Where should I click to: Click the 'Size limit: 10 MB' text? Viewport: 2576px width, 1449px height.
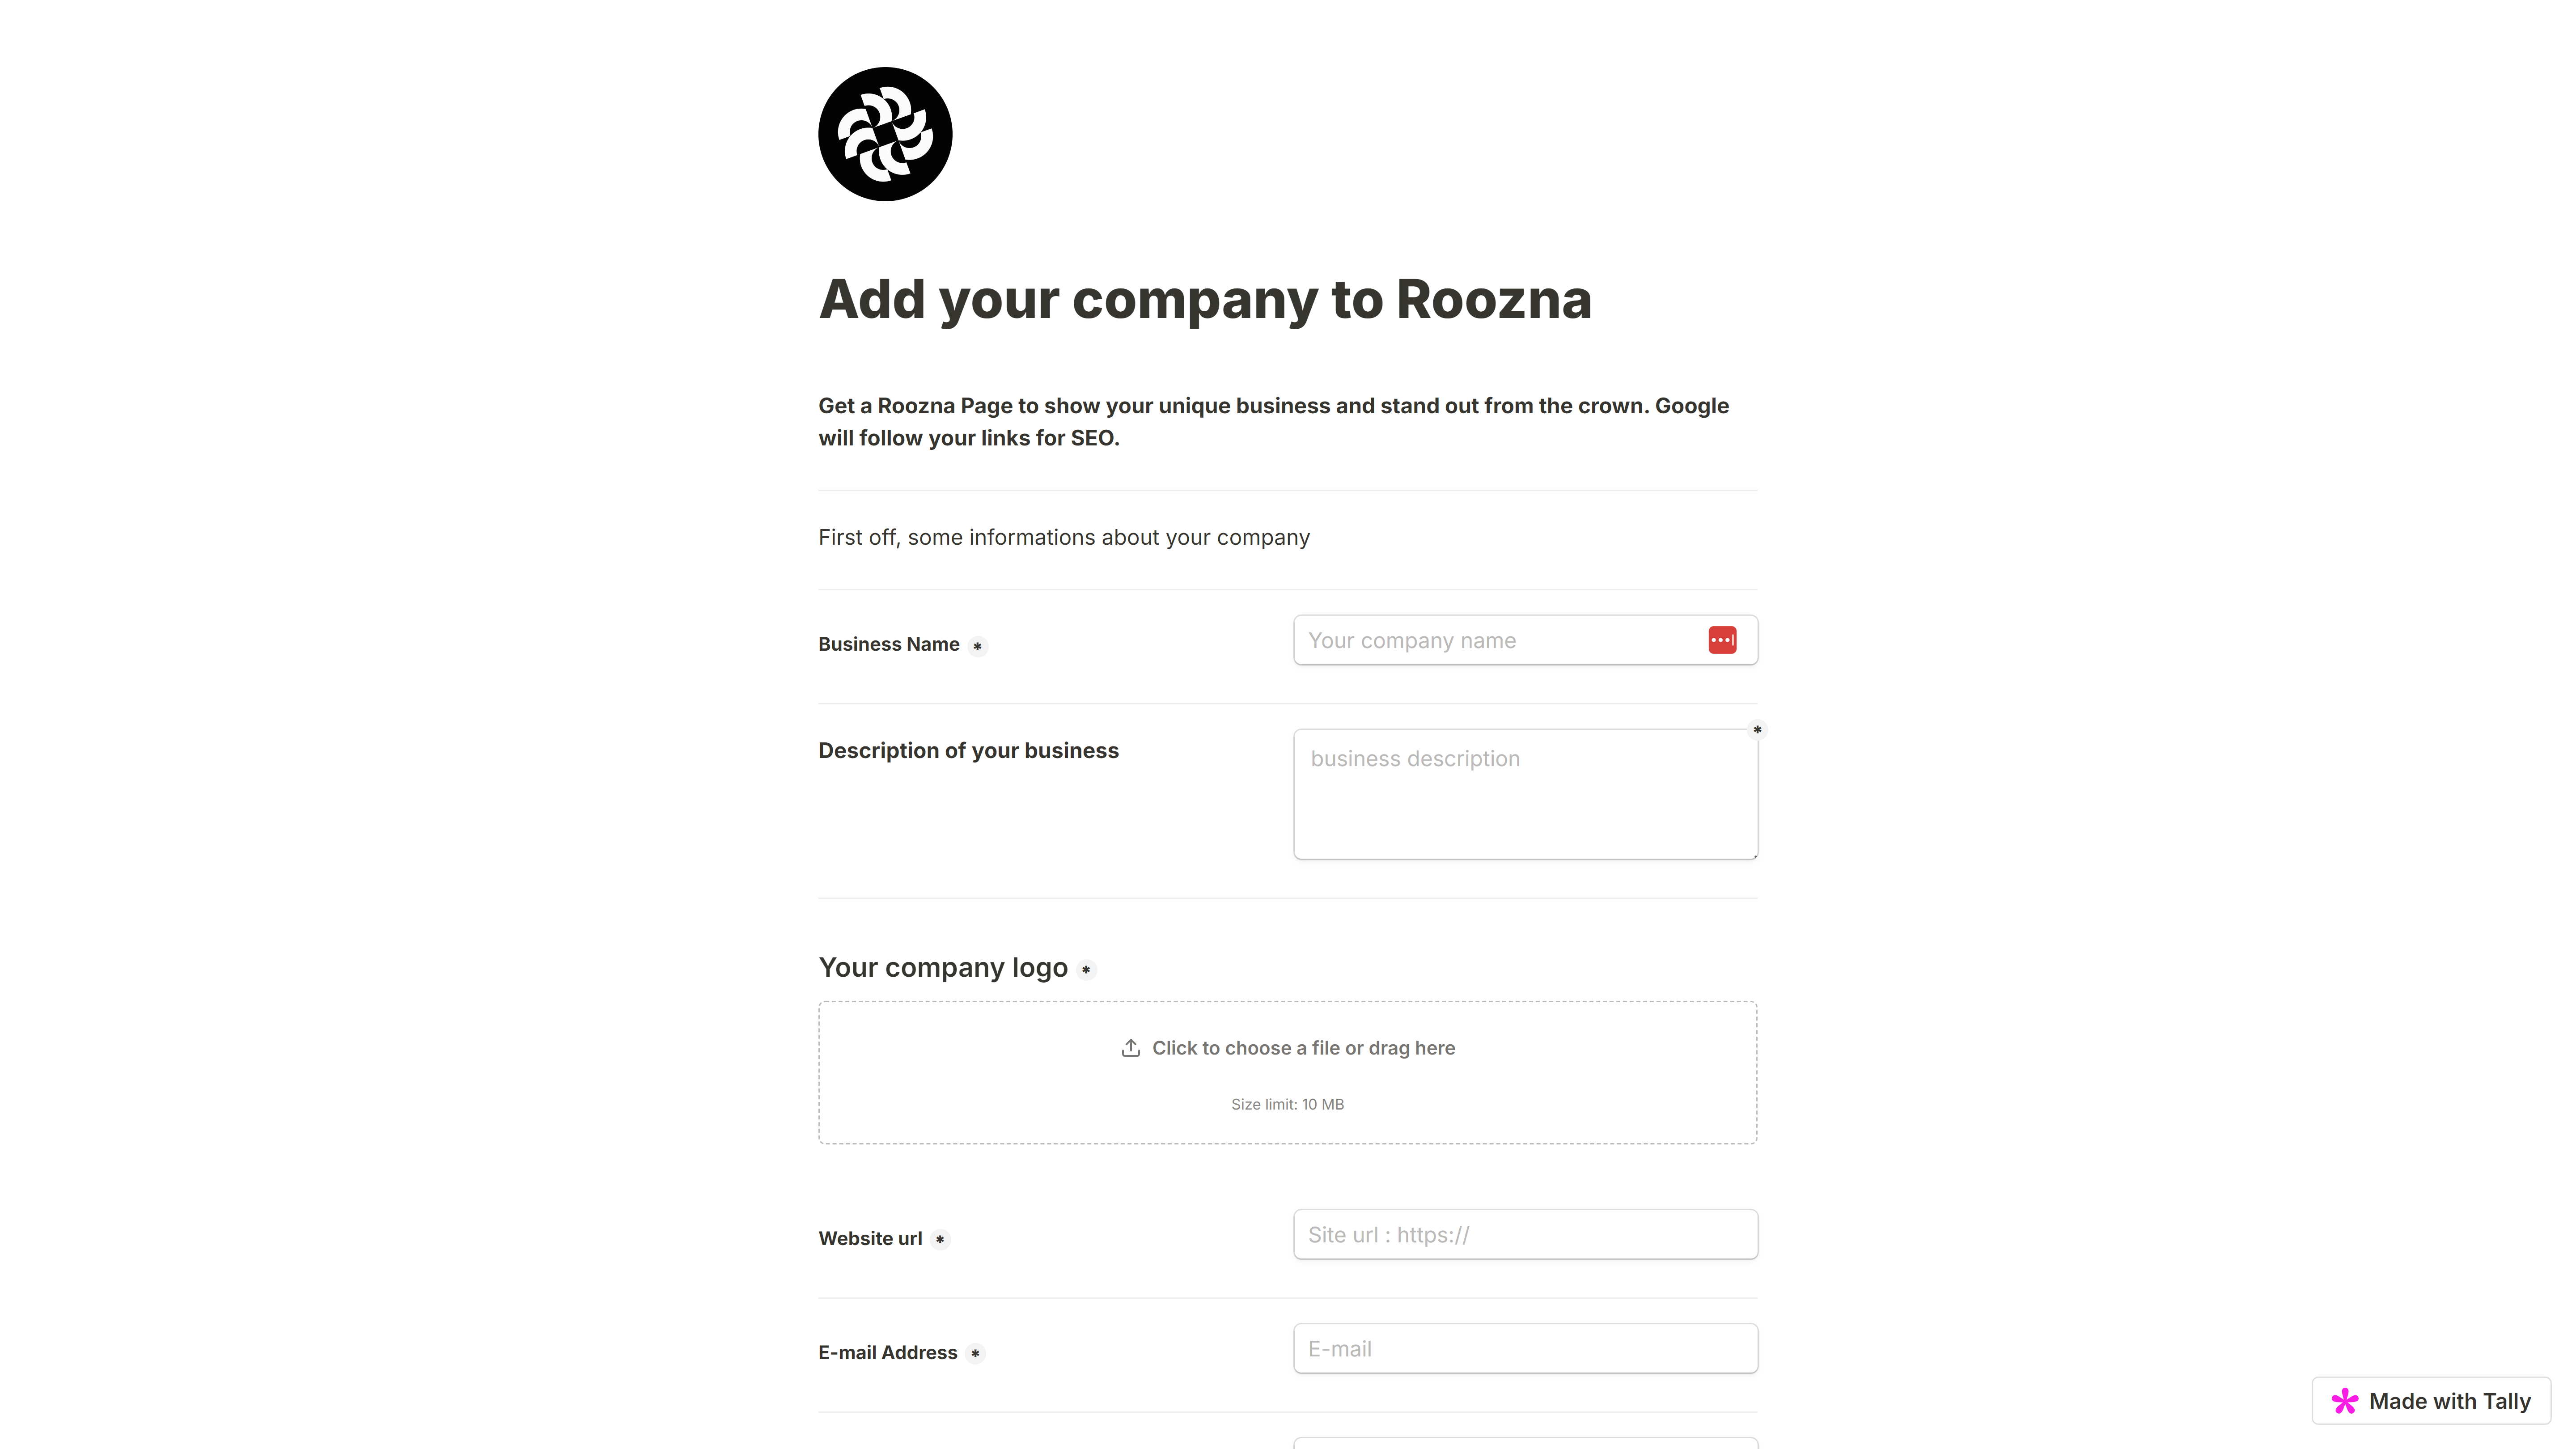1287,1104
